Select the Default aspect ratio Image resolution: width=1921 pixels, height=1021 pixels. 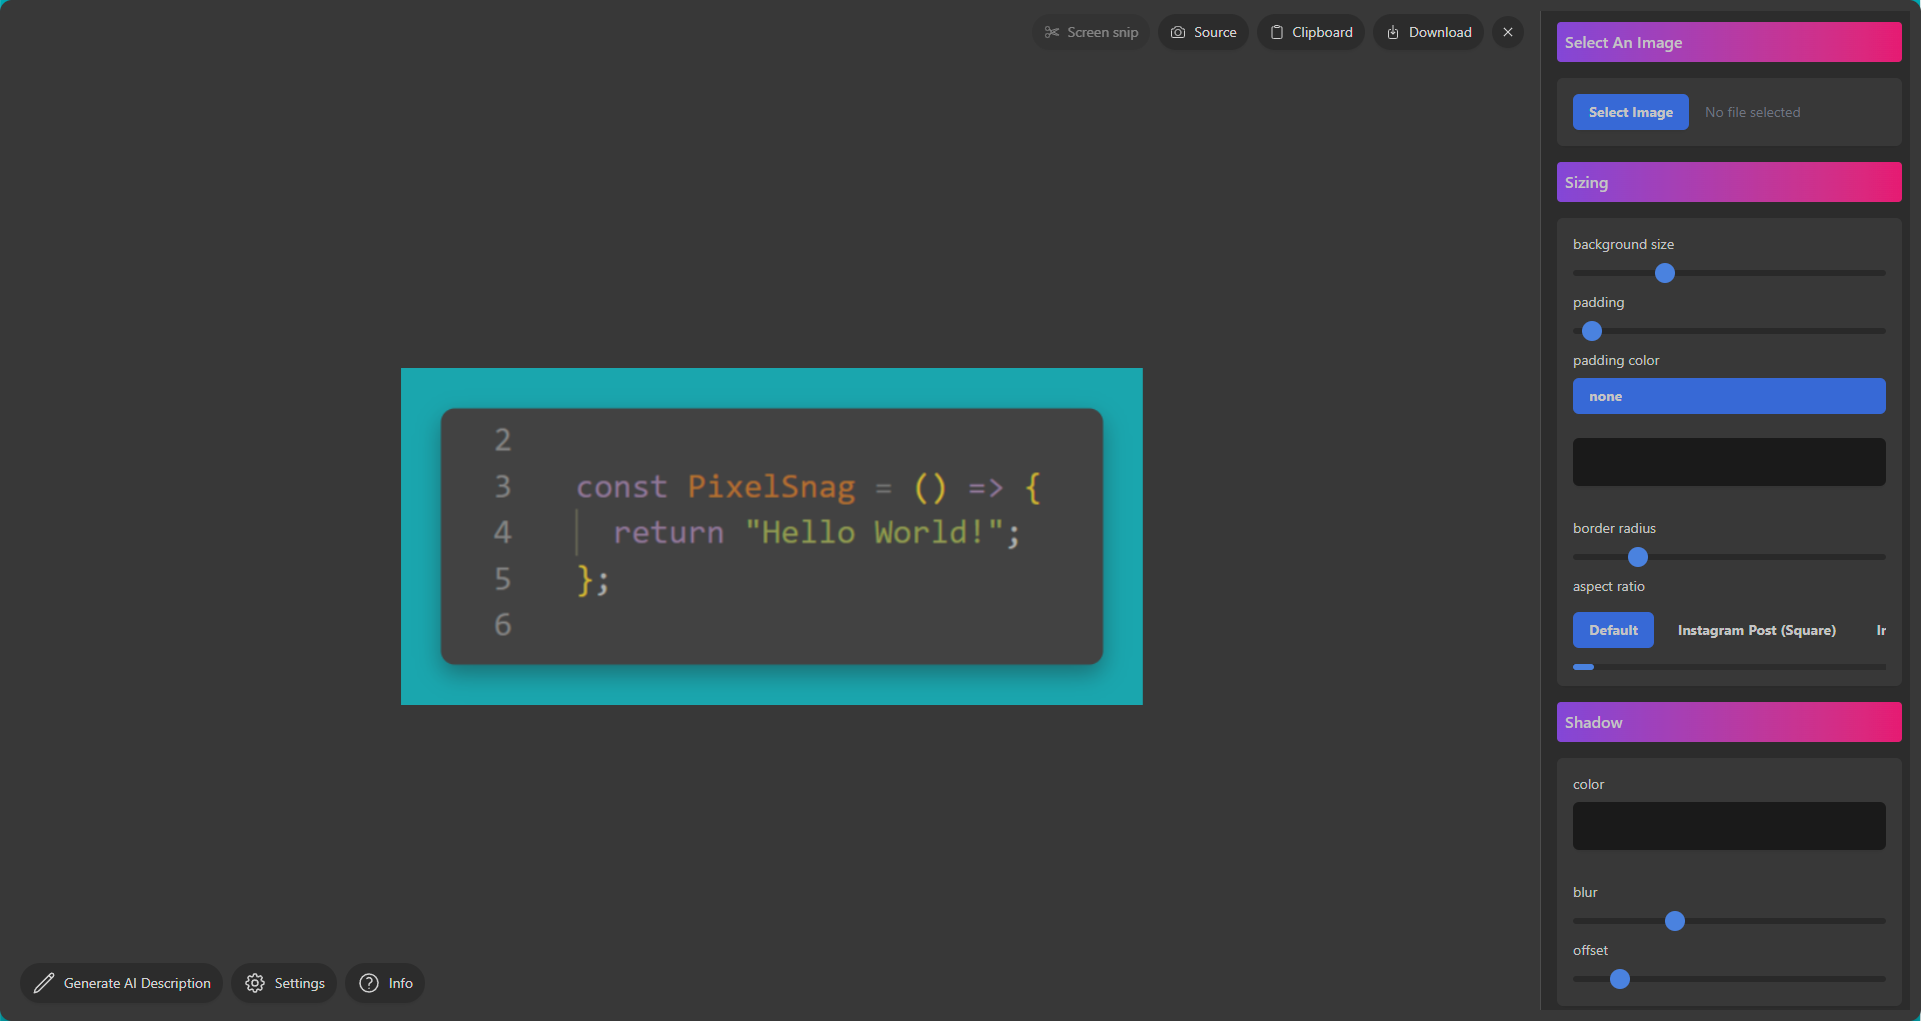(1612, 630)
